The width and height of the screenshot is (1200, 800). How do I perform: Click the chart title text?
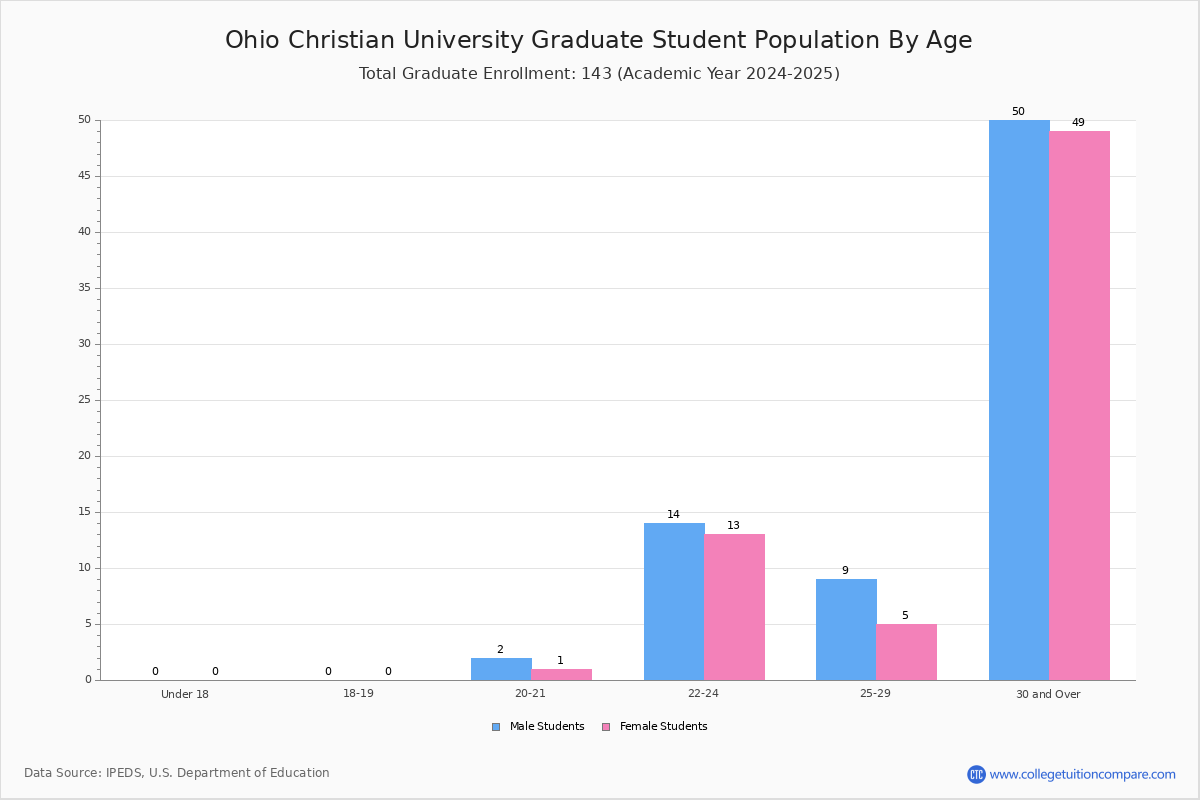click(x=599, y=40)
